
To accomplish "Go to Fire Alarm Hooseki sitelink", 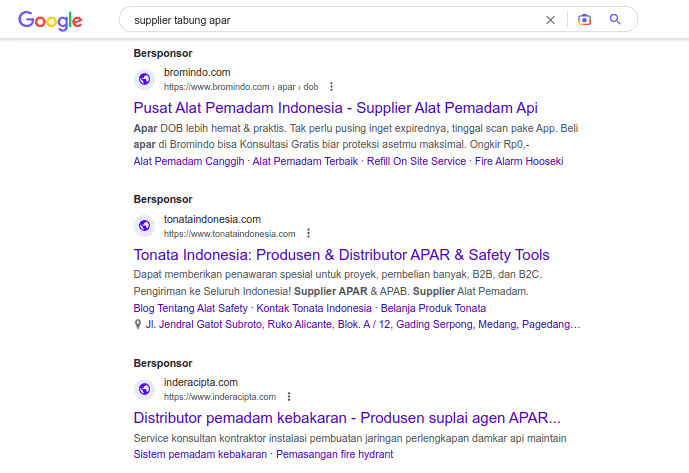I will pyautogui.click(x=519, y=161).
